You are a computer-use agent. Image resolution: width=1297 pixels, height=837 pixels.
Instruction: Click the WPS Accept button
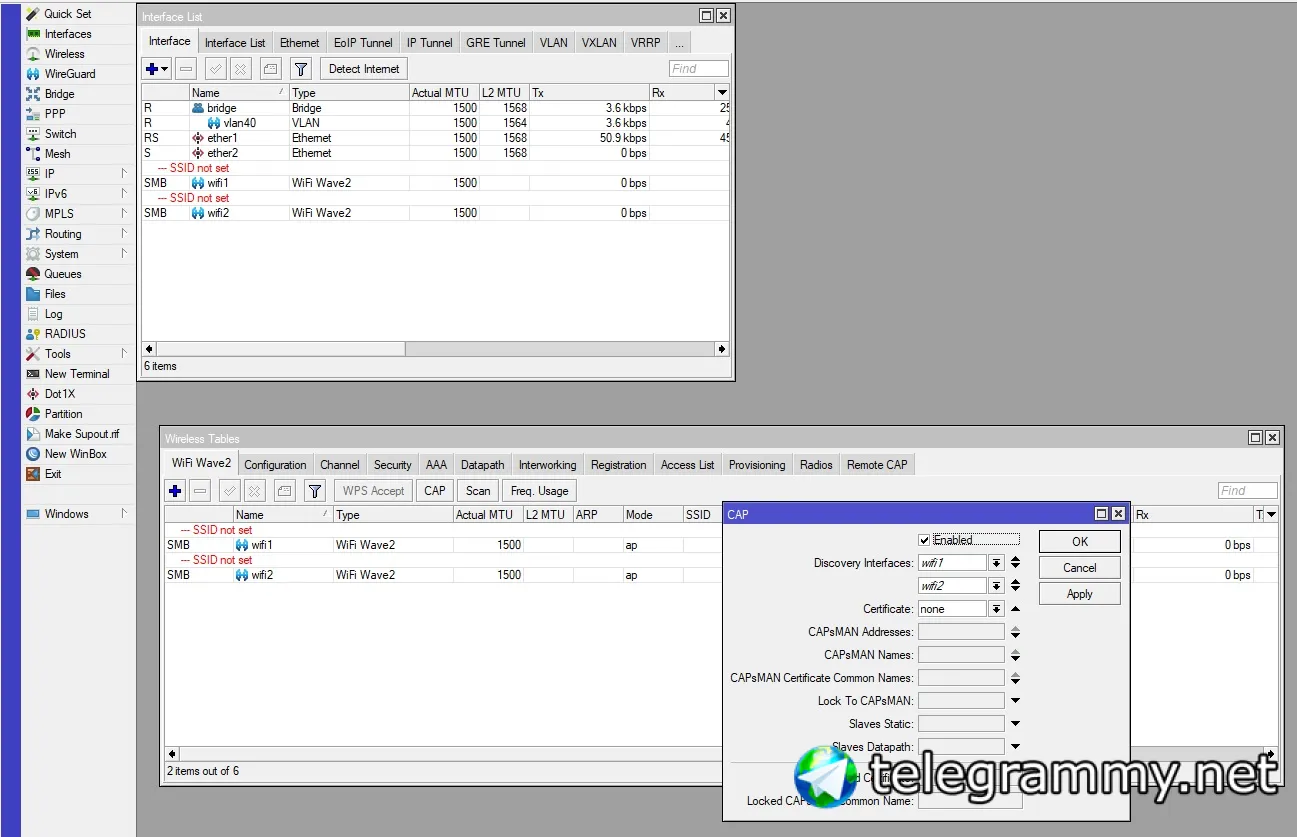374,491
